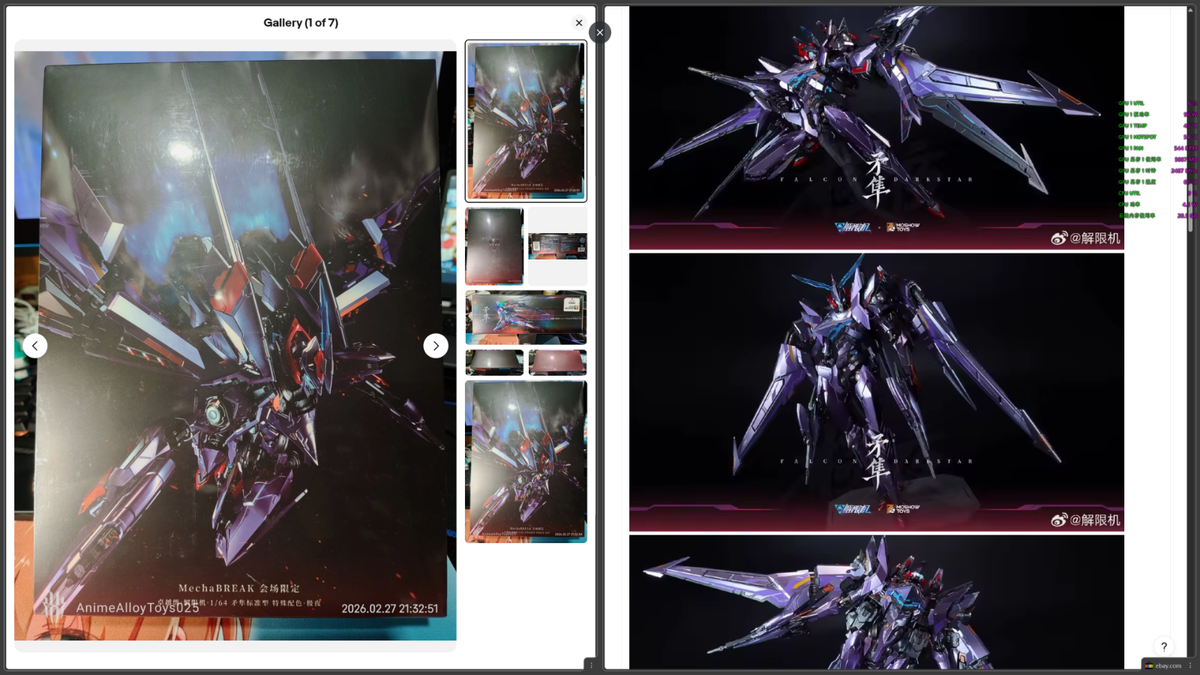Open the three-dot menu next to ebay.com
Image resolution: width=1200 pixels, height=675 pixels.
(1190, 665)
